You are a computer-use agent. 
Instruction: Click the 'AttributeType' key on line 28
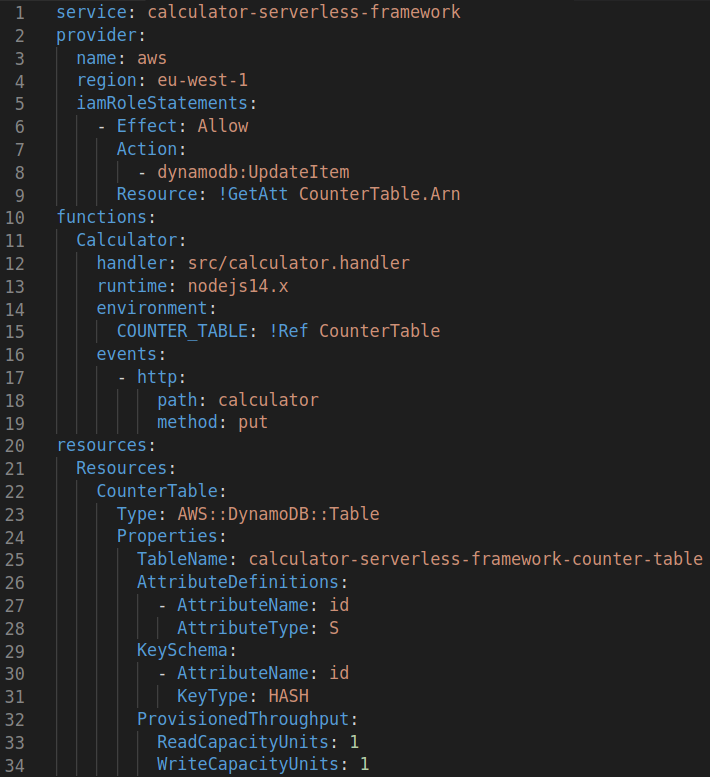coord(243,628)
